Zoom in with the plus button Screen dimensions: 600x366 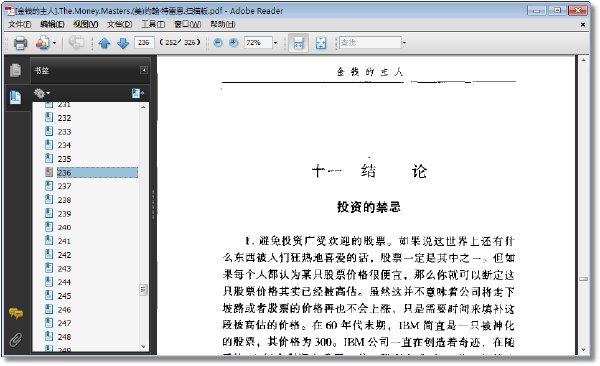click(x=233, y=42)
